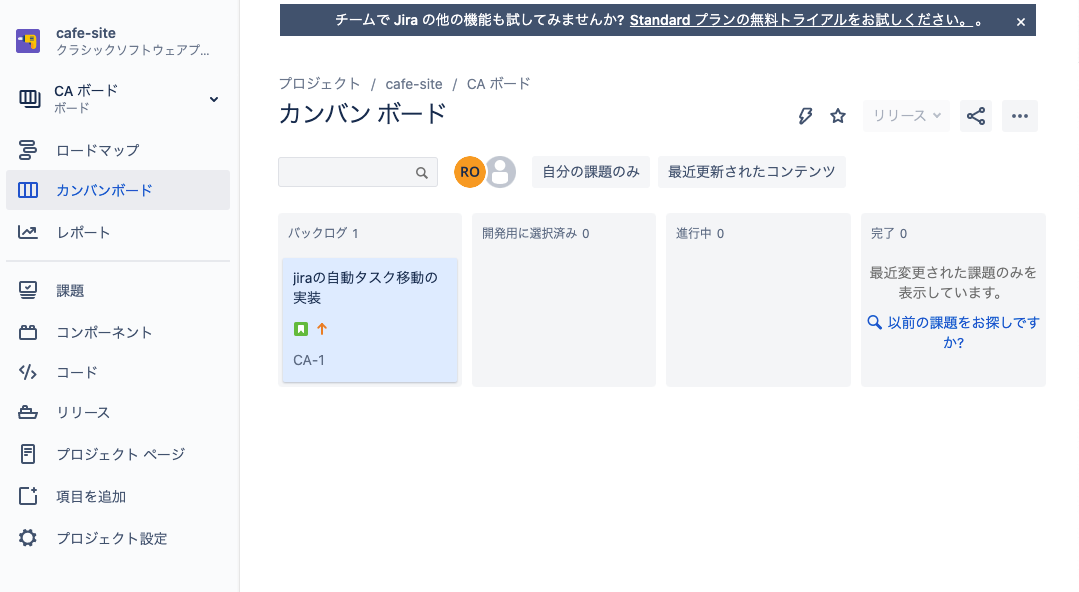The image size is (1079, 592).
Task: Click the board search input field
Action: pyautogui.click(x=350, y=172)
